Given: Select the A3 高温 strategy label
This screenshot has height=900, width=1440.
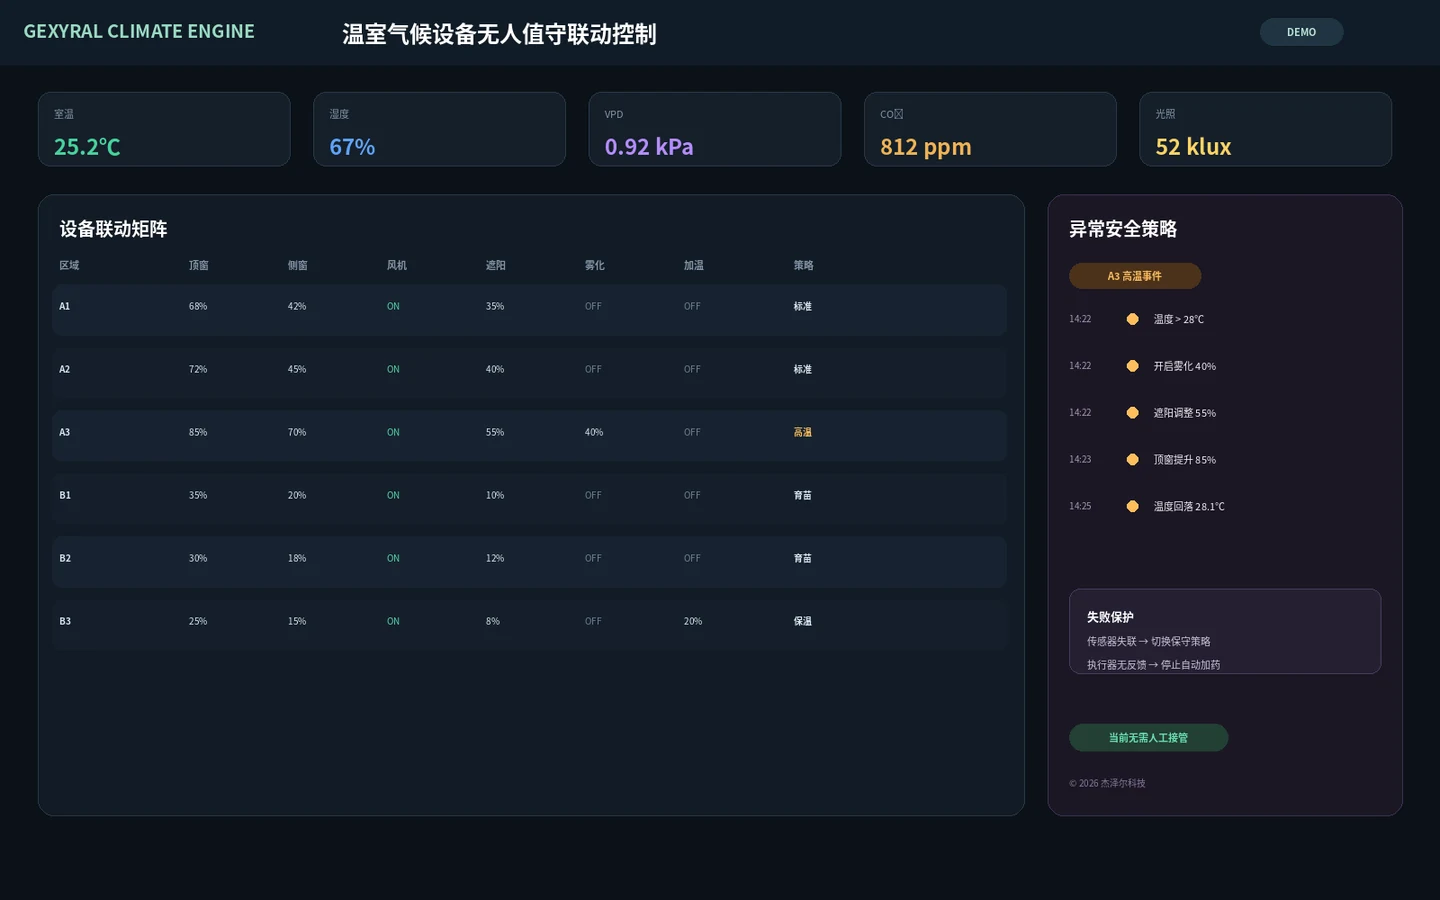Looking at the screenshot, I should [x=803, y=433].
